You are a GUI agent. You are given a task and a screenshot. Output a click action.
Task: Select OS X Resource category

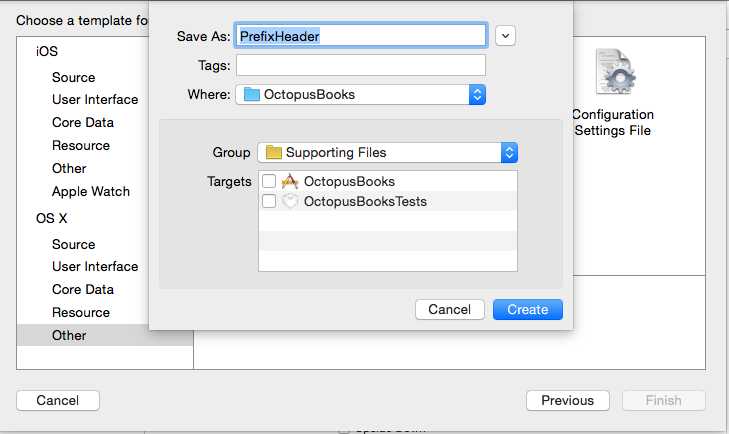81,312
